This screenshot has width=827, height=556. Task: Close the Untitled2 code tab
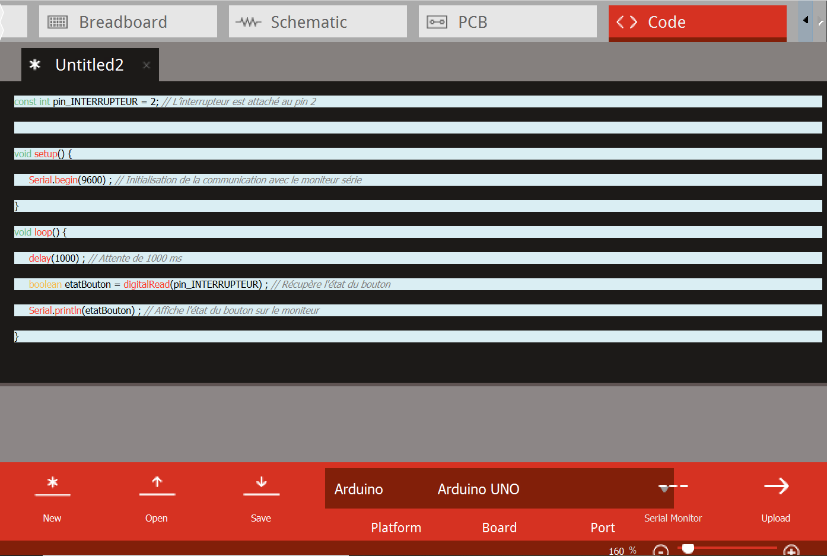(x=146, y=65)
